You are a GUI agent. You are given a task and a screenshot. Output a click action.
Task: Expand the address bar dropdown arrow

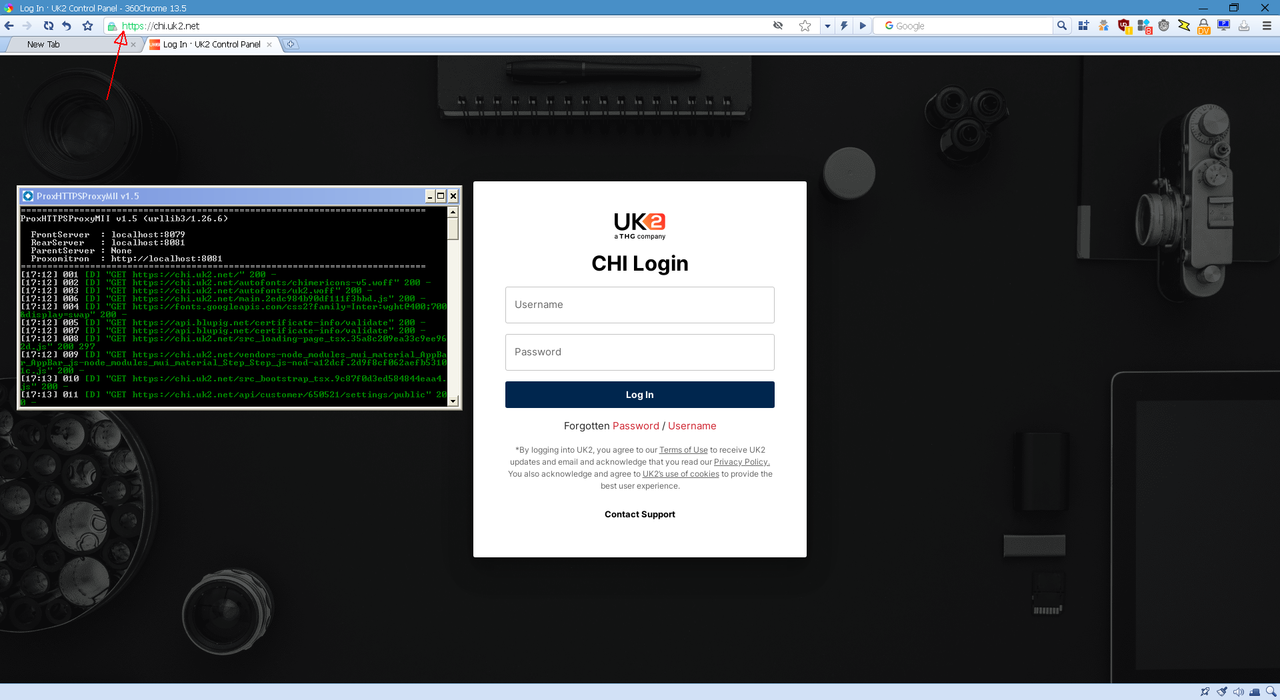click(x=827, y=26)
